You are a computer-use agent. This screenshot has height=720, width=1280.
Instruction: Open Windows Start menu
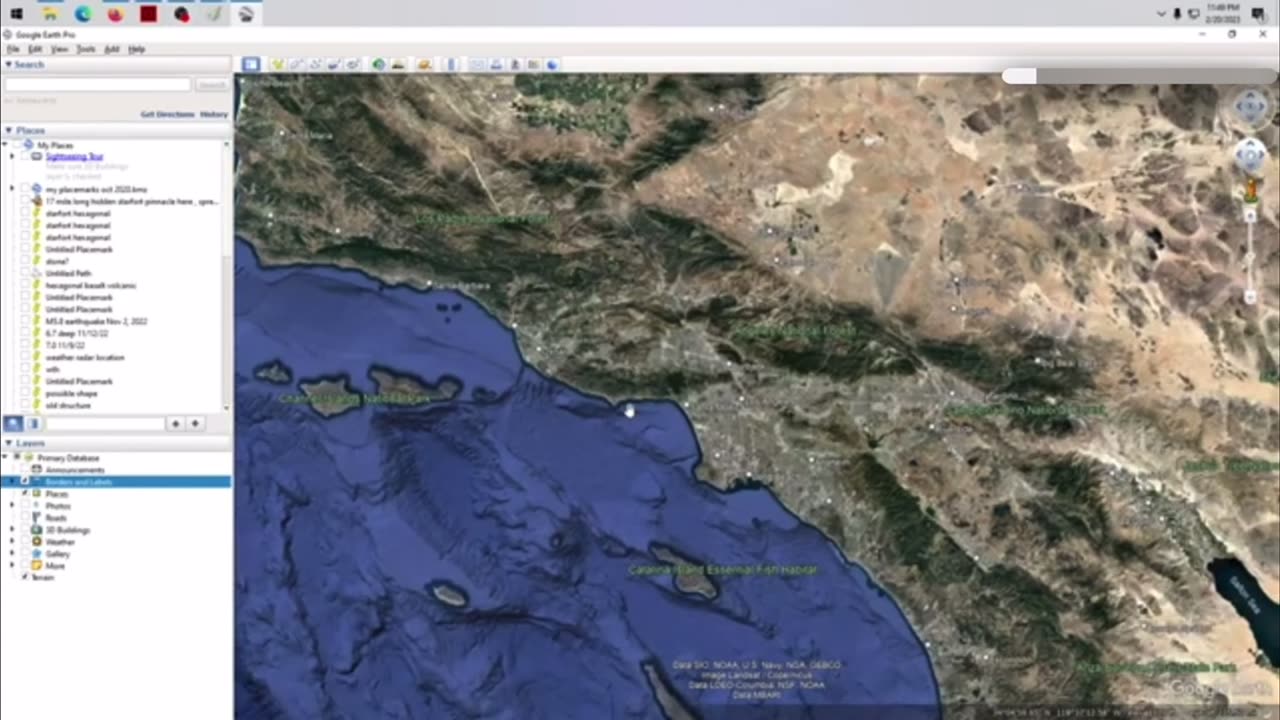[16, 13]
